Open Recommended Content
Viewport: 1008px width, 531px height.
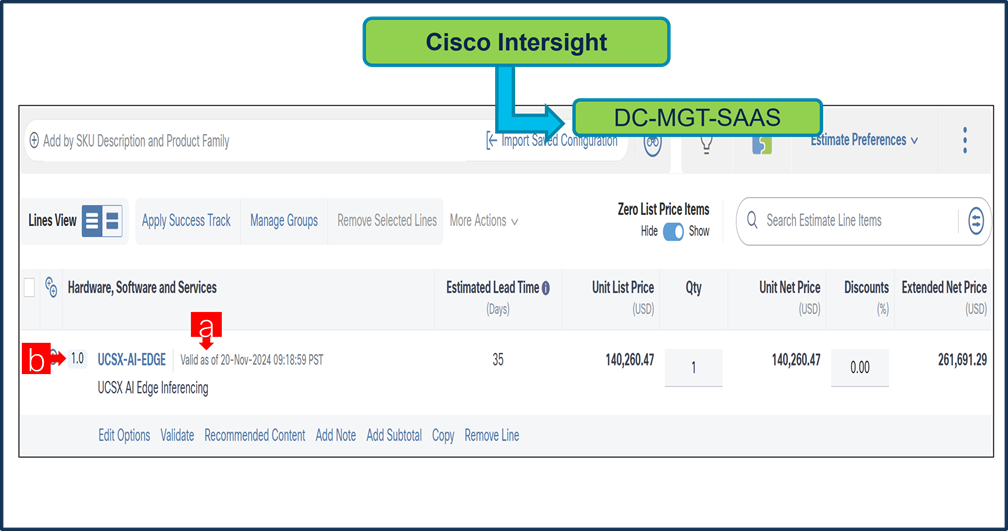[x=255, y=435]
